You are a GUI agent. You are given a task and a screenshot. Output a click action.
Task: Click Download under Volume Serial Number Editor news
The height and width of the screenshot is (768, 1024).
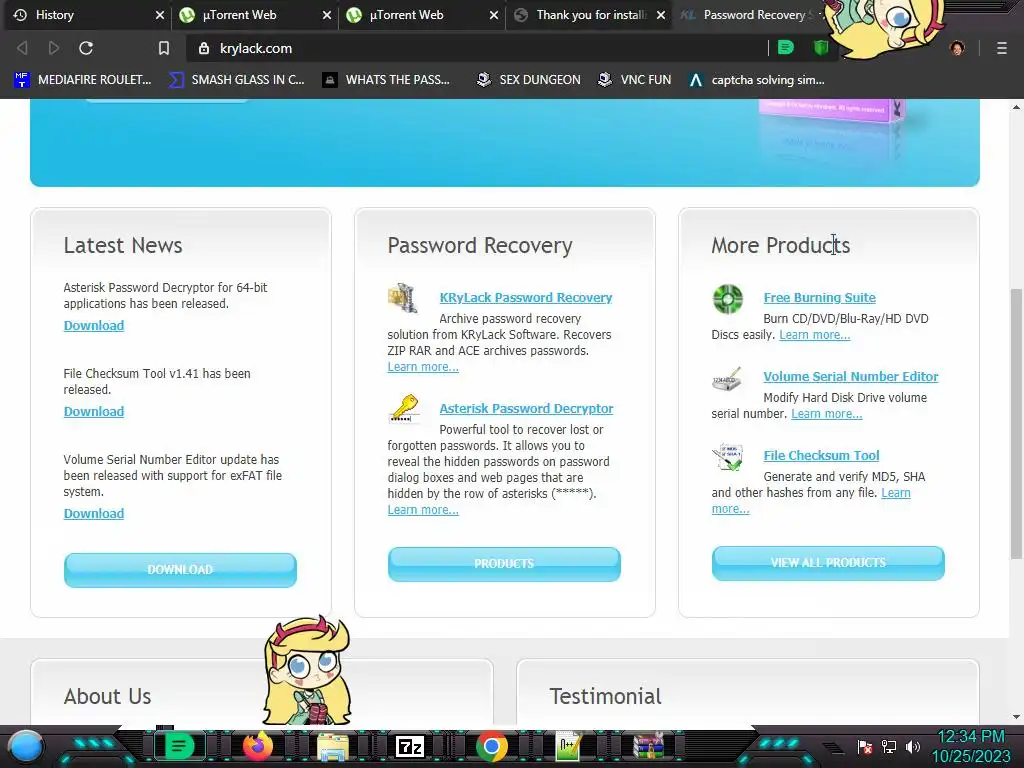click(x=94, y=513)
